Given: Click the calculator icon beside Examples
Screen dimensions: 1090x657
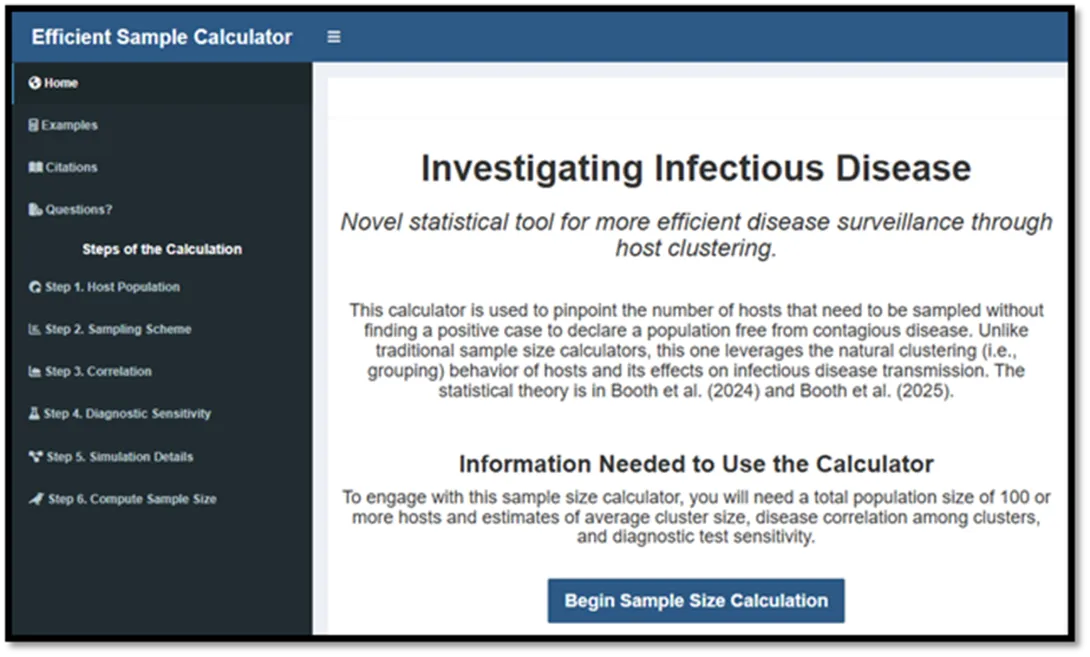Looking at the screenshot, I should 33,125.
